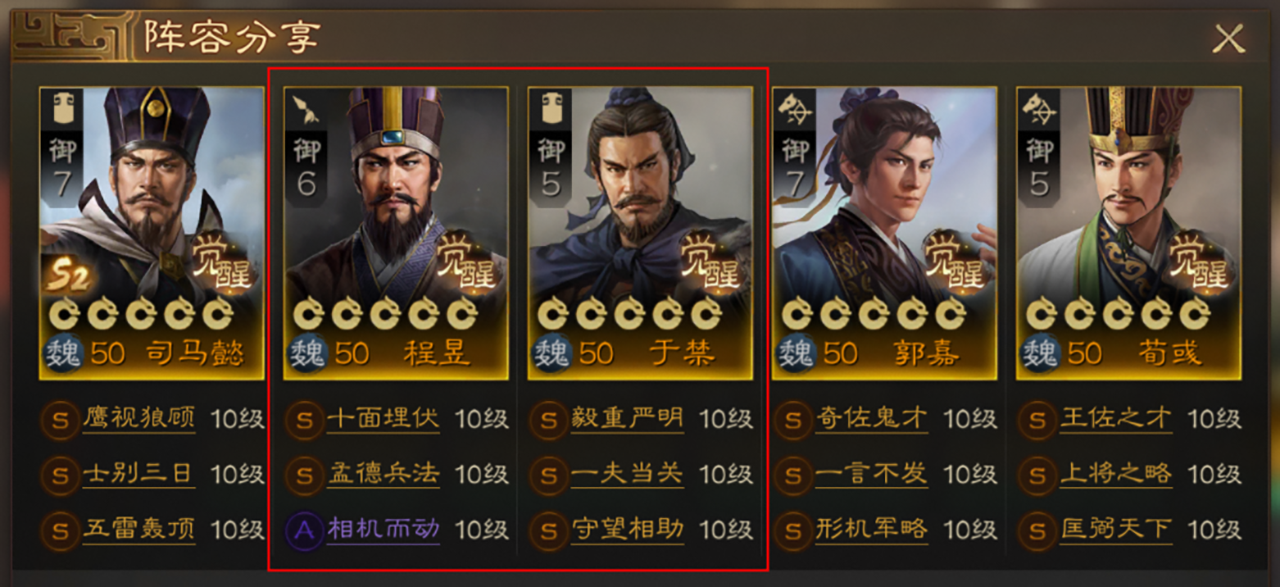1280x587 pixels.
Task: Open the 王佐之才 skill link
Action: coord(1115,419)
